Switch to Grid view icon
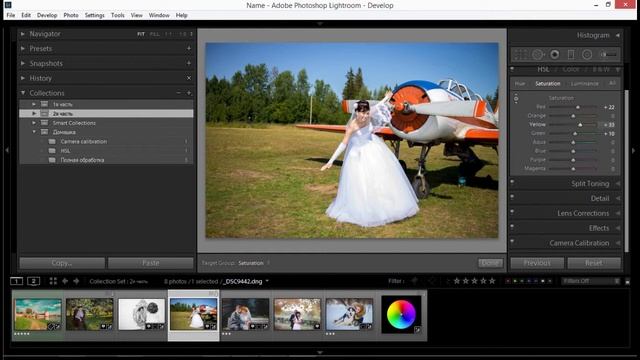Screen dimensions: 640x360 tap(53, 281)
